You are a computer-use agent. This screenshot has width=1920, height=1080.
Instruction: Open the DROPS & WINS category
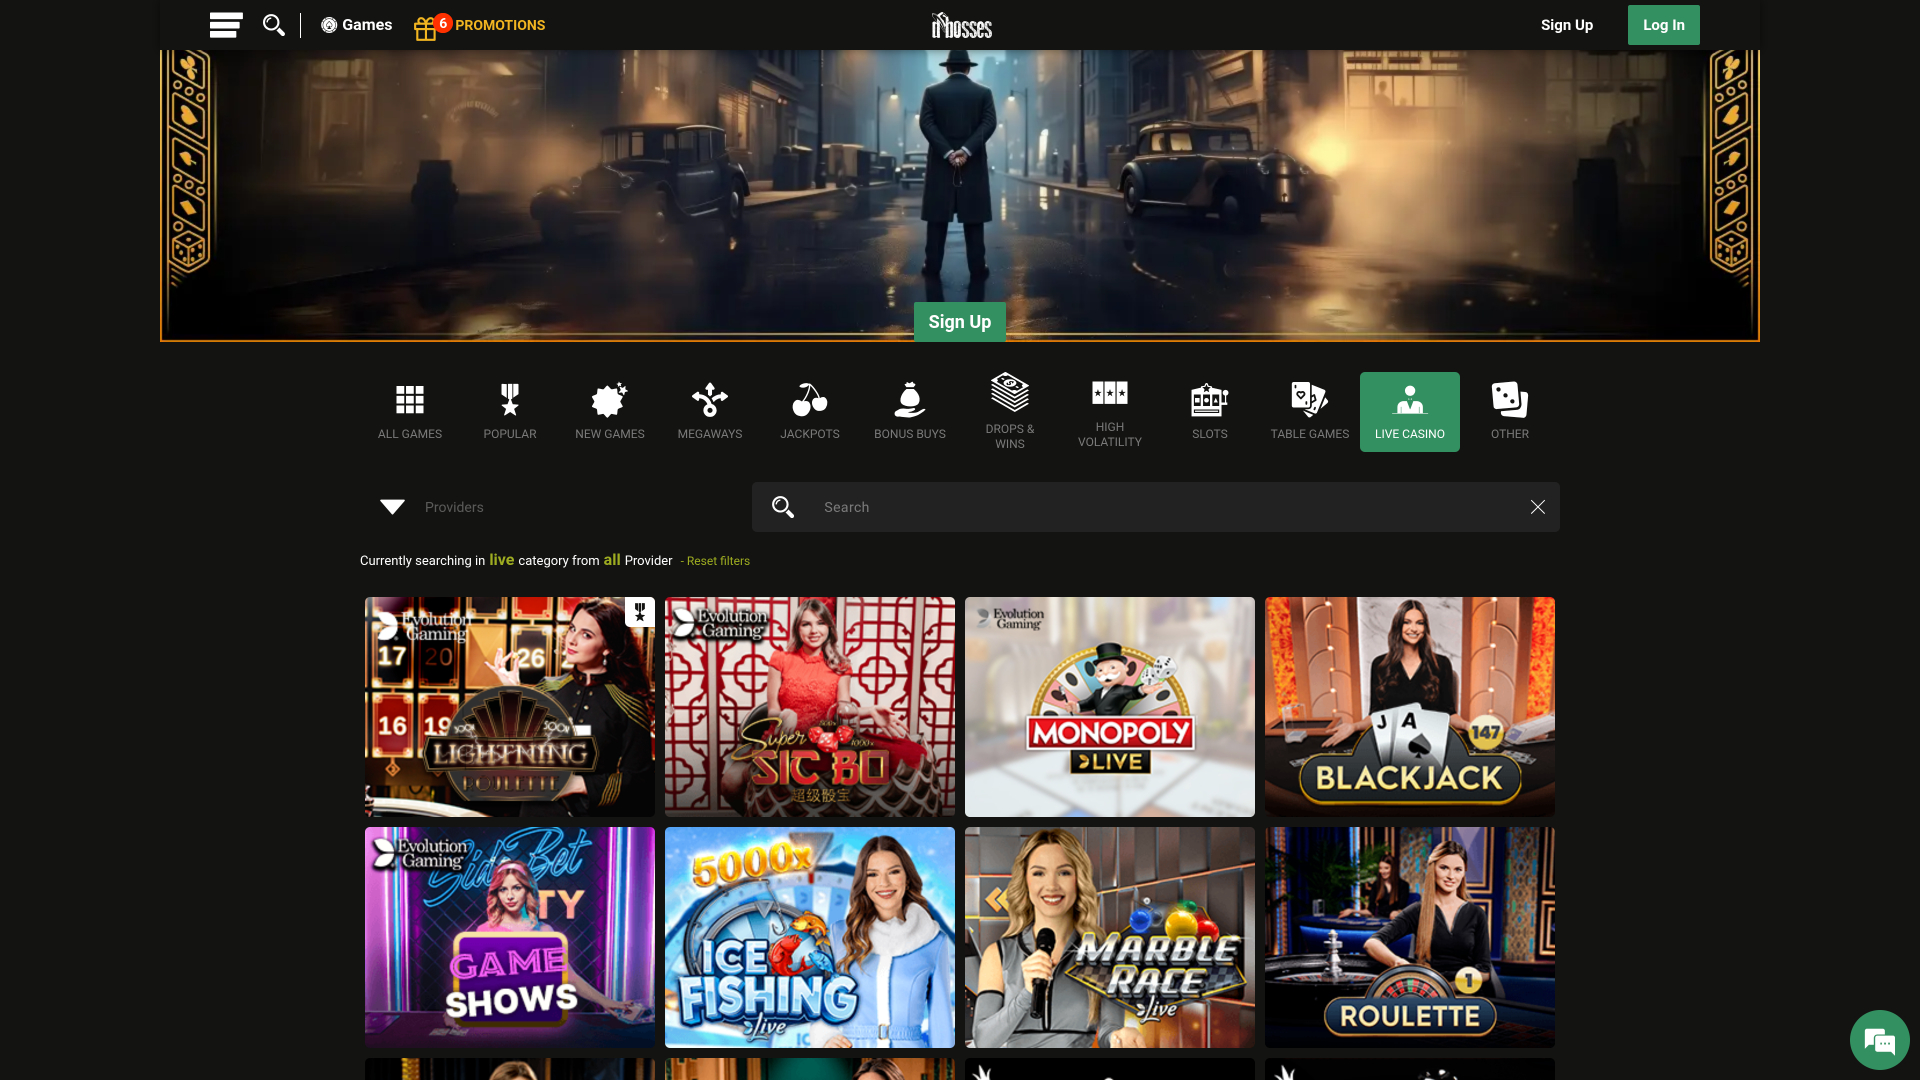1009,411
